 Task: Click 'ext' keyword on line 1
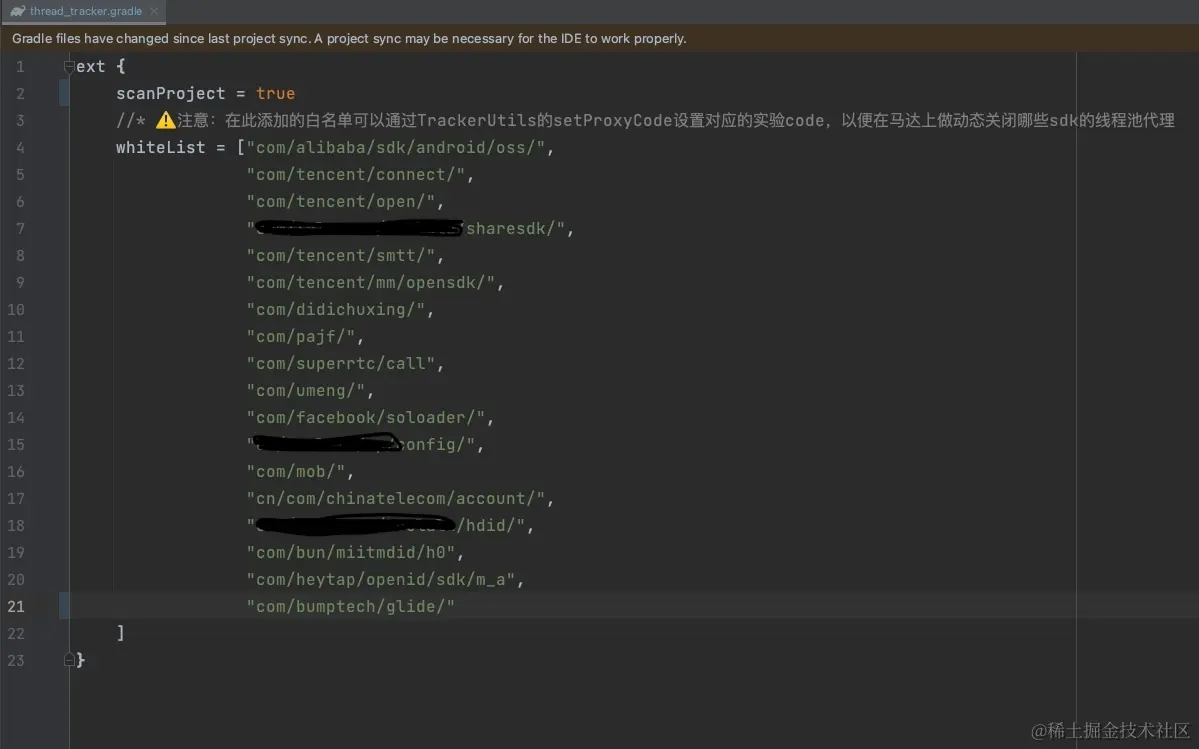(91, 66)
